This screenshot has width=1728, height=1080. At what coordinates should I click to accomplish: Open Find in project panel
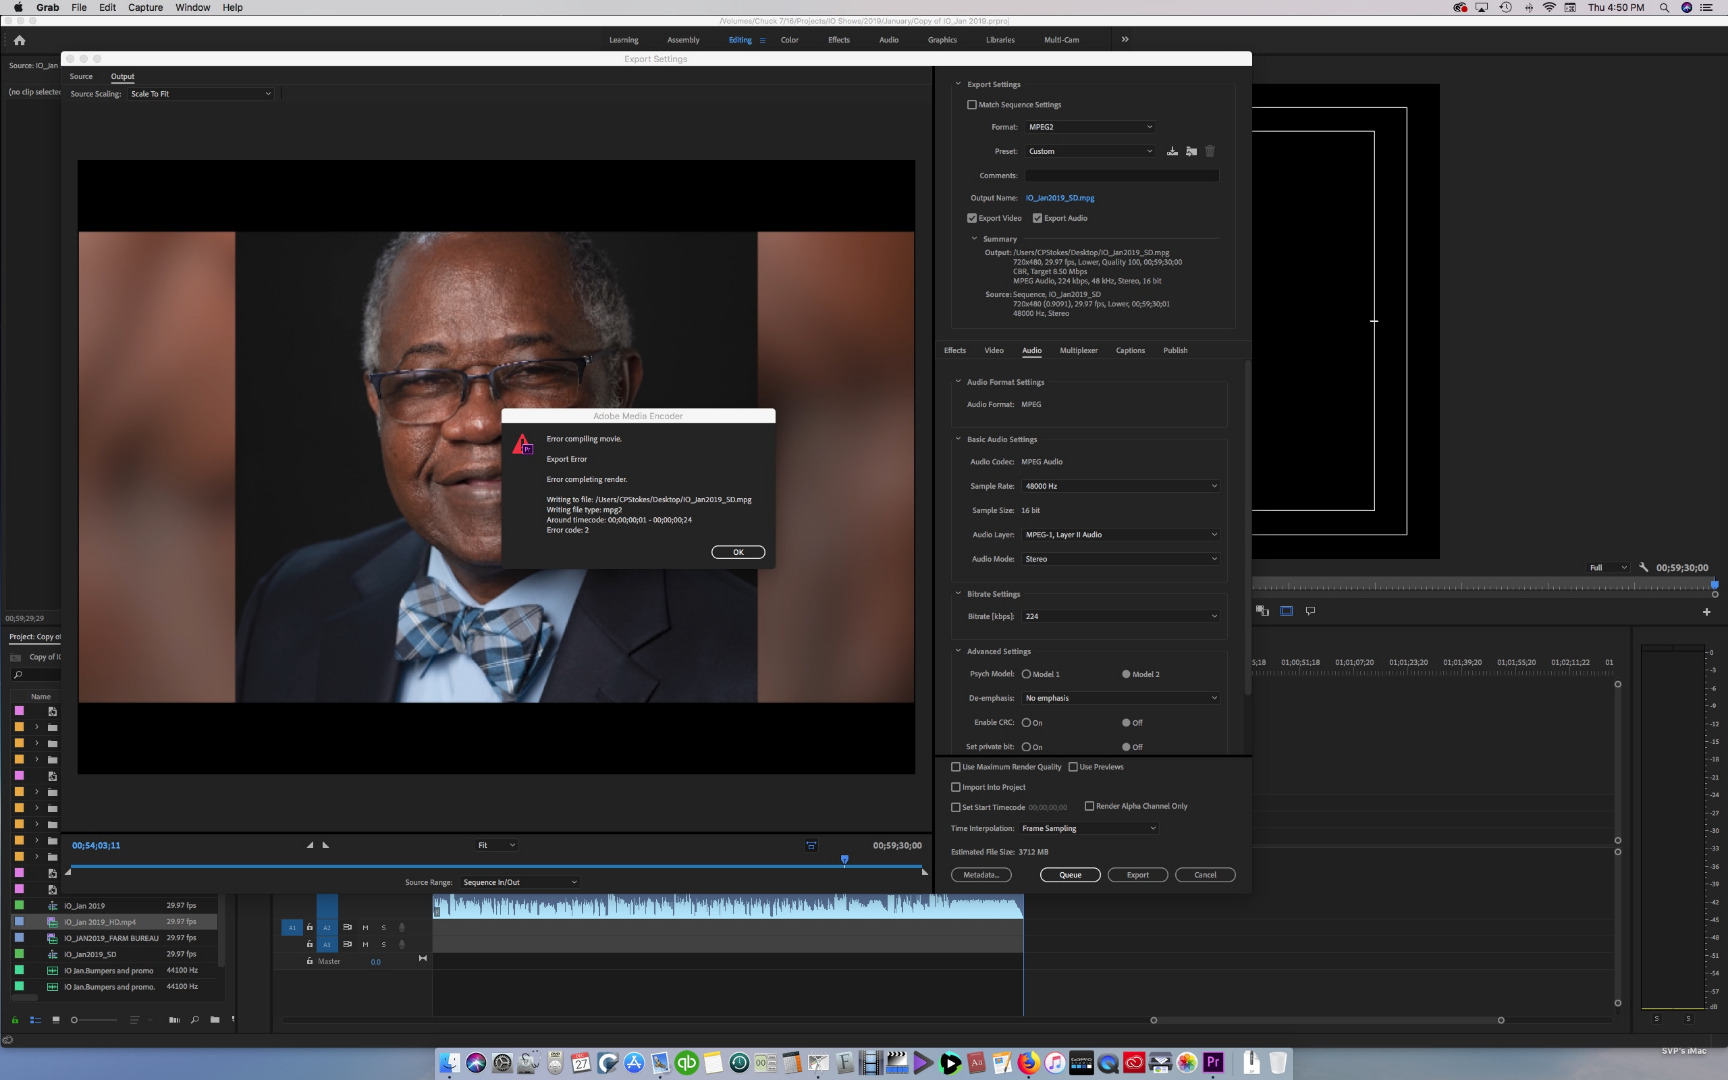coord(194,1020)
